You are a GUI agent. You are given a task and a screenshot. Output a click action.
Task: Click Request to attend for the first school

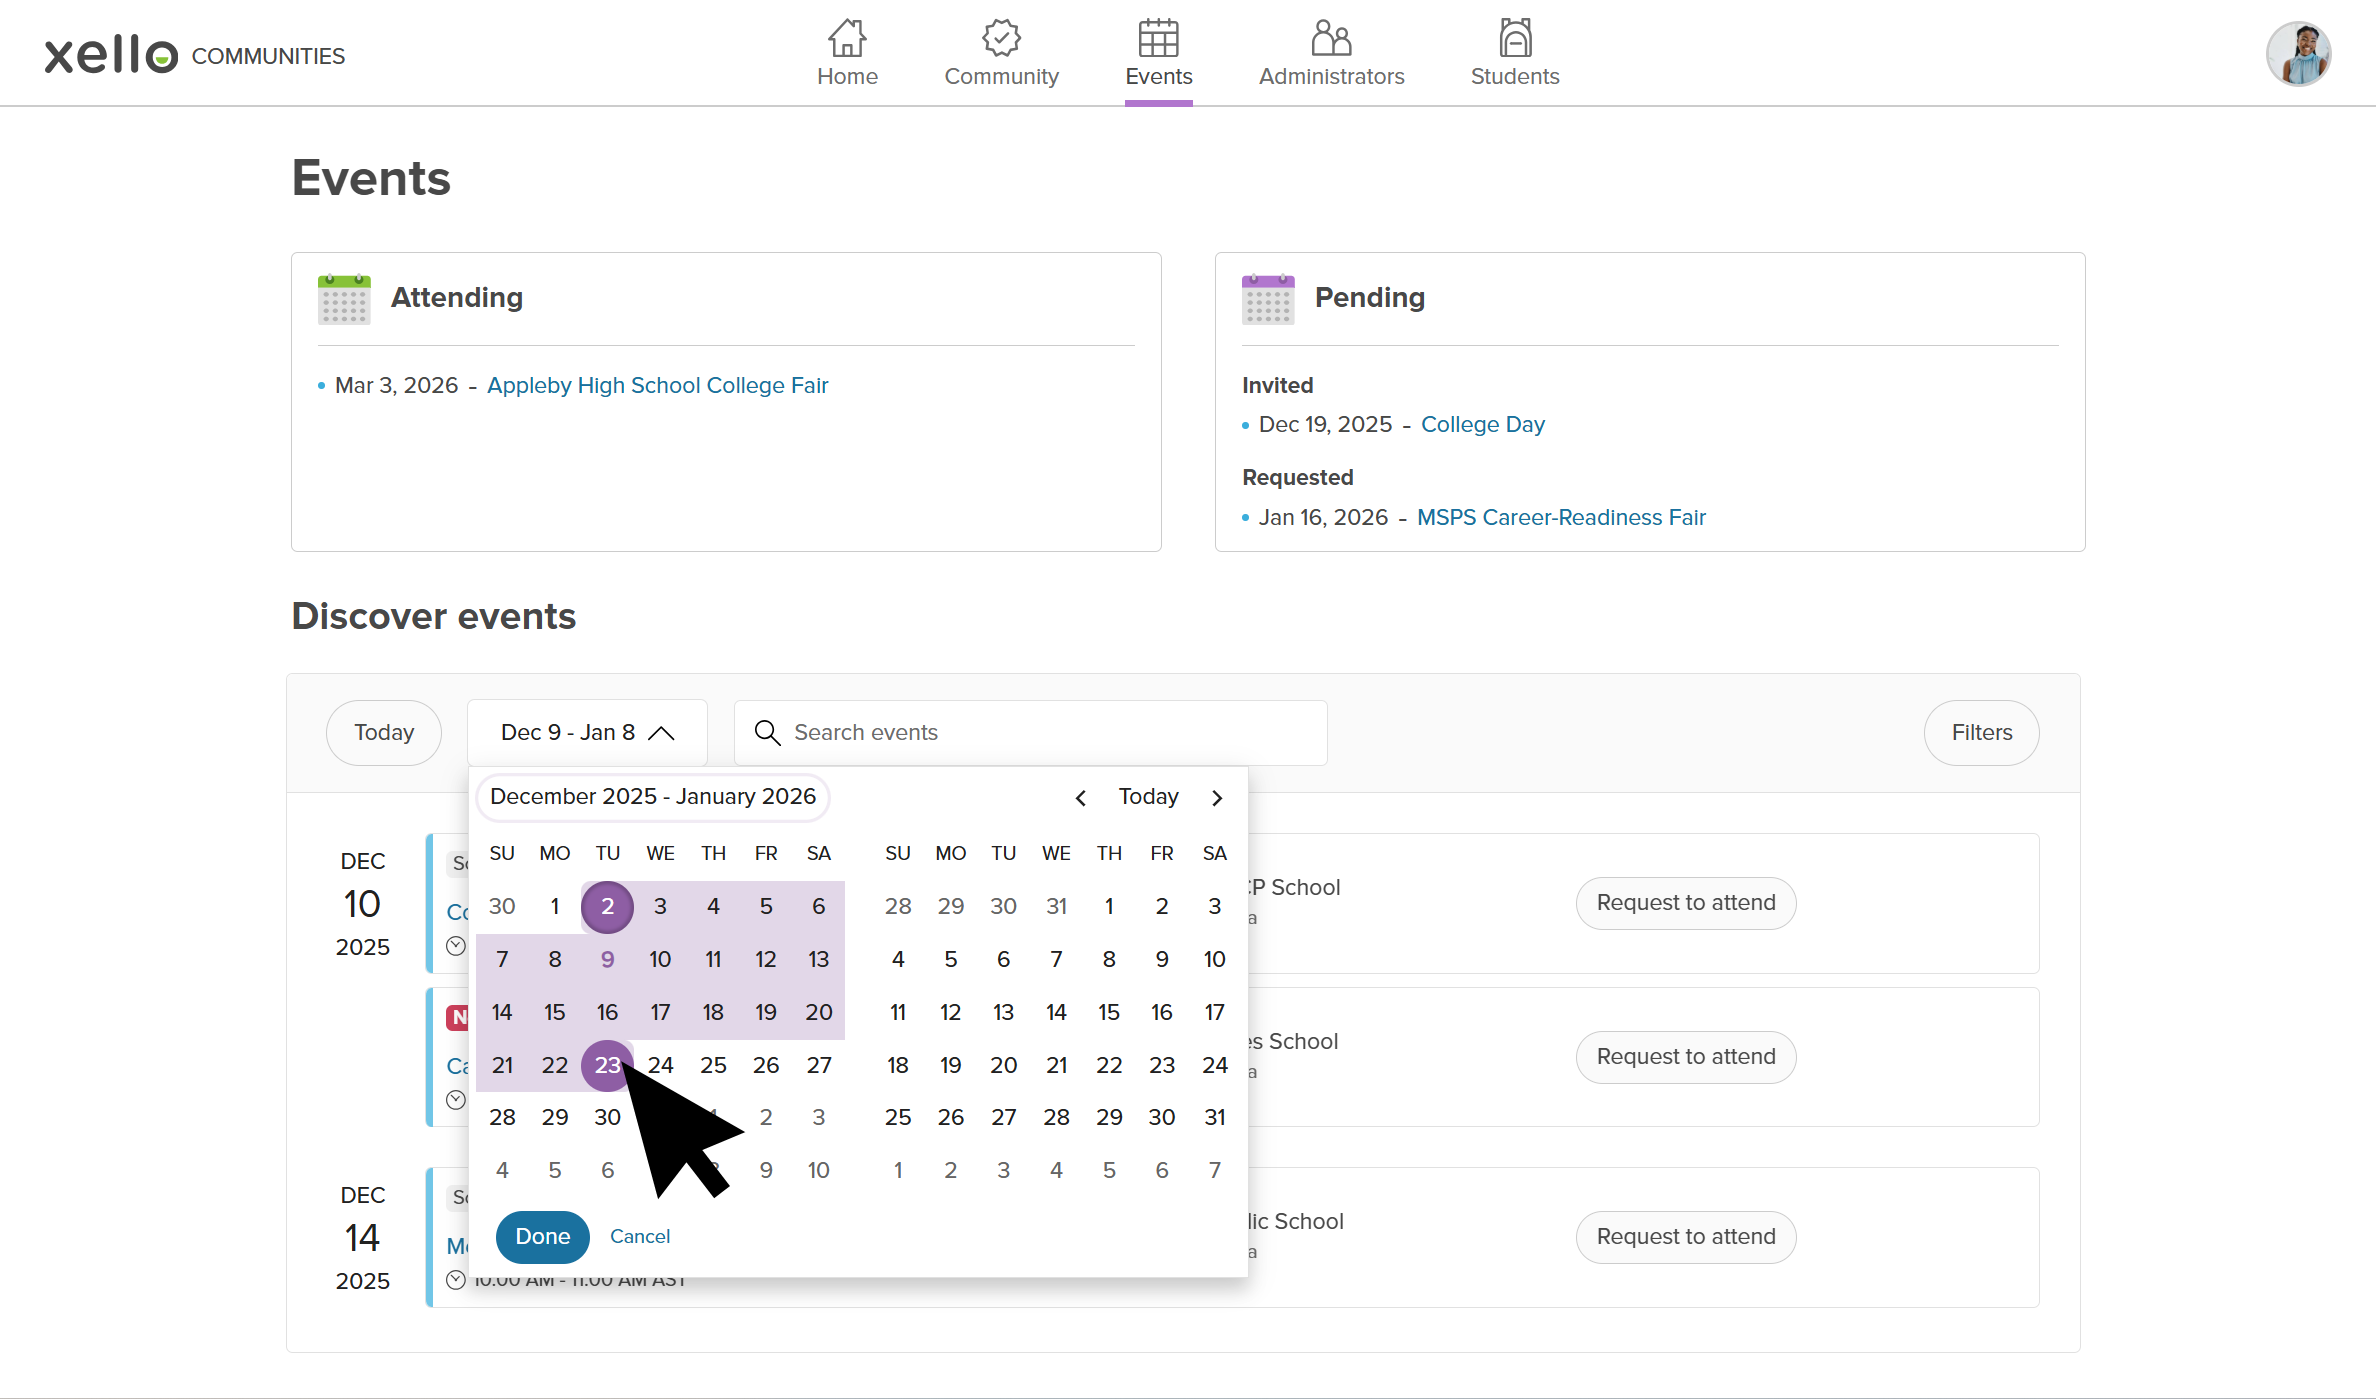[x=1685, y=902]
